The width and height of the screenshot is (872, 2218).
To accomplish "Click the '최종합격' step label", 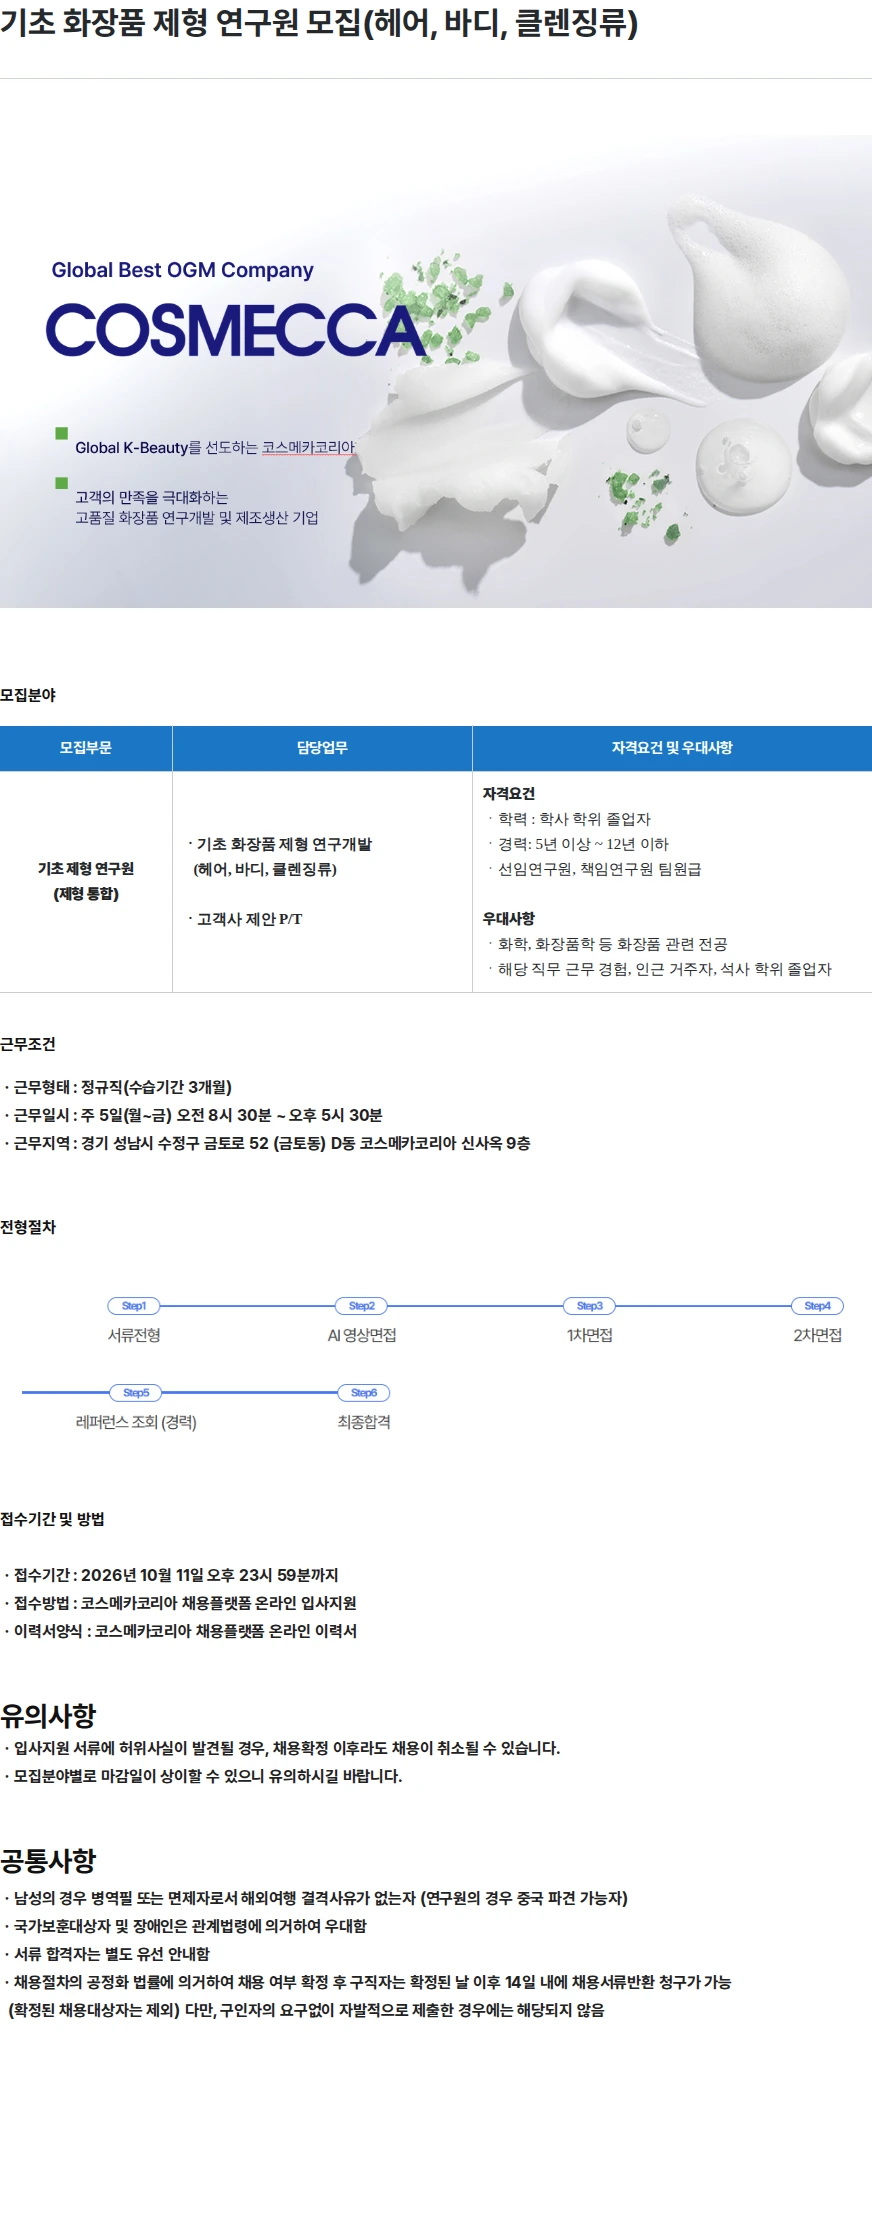I will coord(364,1422).
